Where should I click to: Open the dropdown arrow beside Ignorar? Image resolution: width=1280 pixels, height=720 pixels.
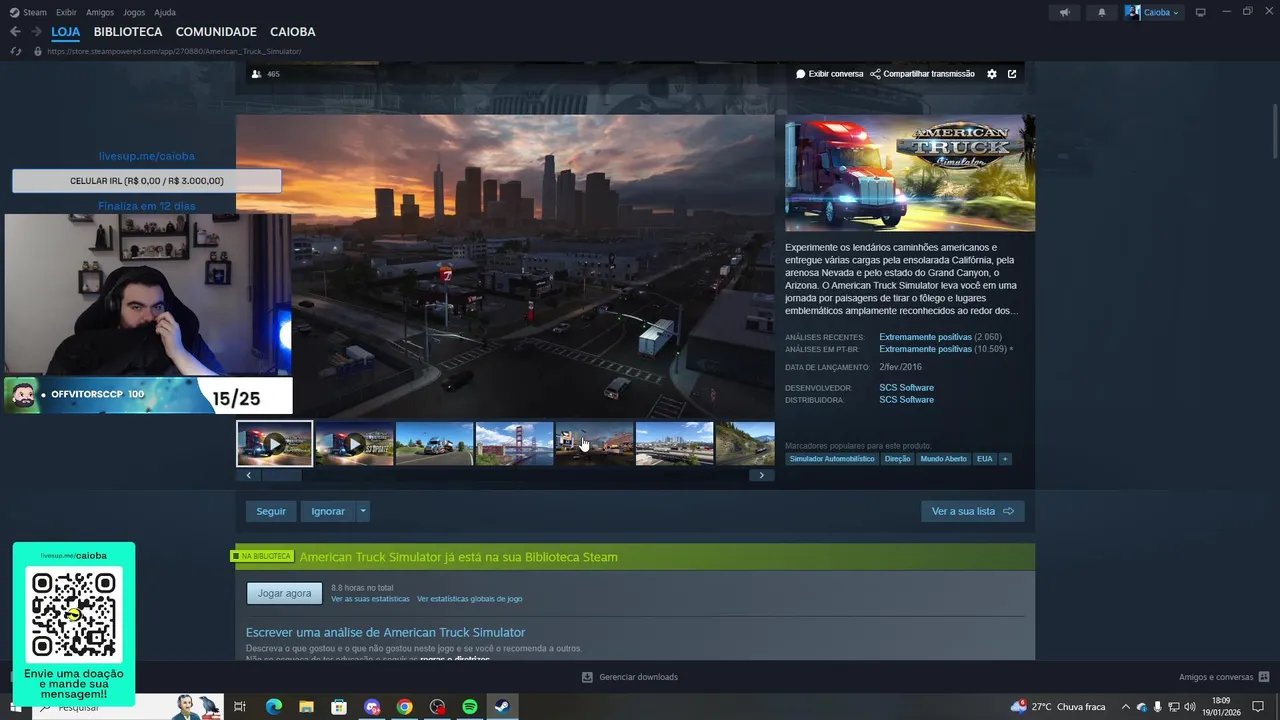[x=363, y=511]
